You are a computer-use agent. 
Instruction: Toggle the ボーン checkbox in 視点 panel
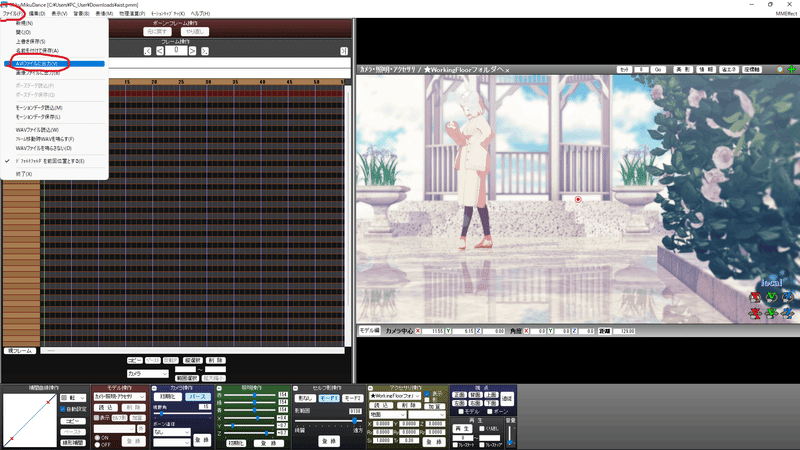click(x=490, y=412)
